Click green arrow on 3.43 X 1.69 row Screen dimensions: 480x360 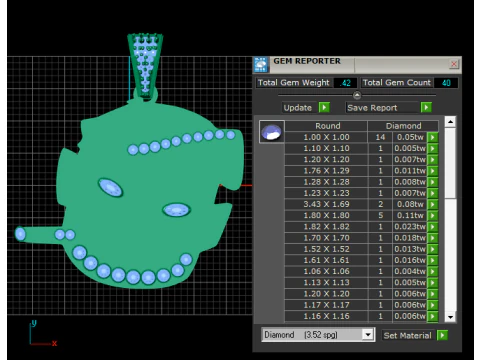pyautogui.click(x=432, y=204)
